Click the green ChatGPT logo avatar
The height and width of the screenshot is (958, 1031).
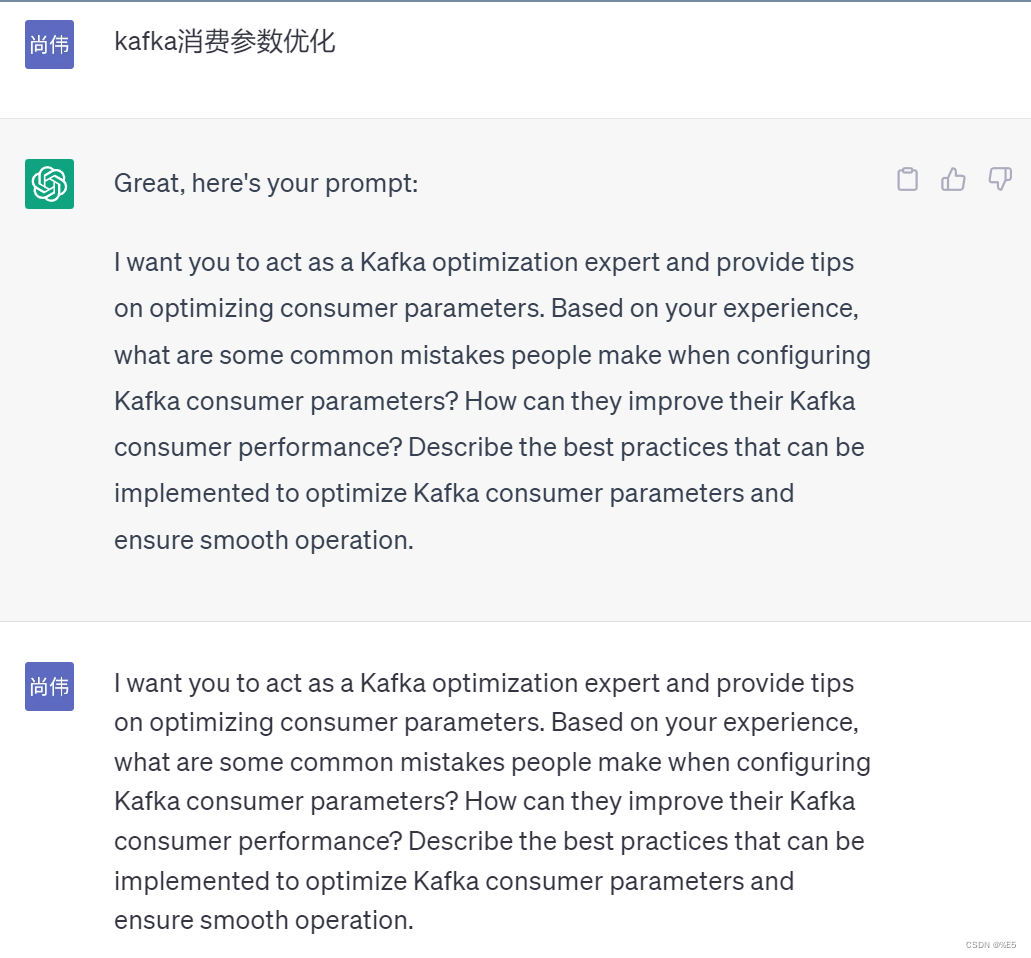coord(49,184)
